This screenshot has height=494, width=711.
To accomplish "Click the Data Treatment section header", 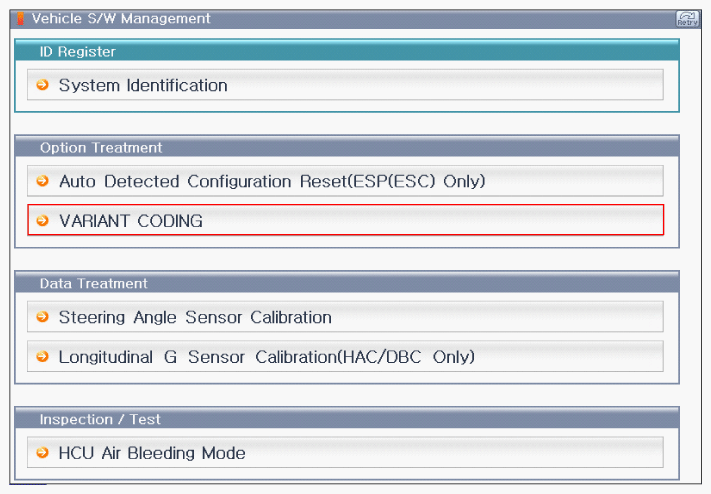I will (x=94, y=283).
